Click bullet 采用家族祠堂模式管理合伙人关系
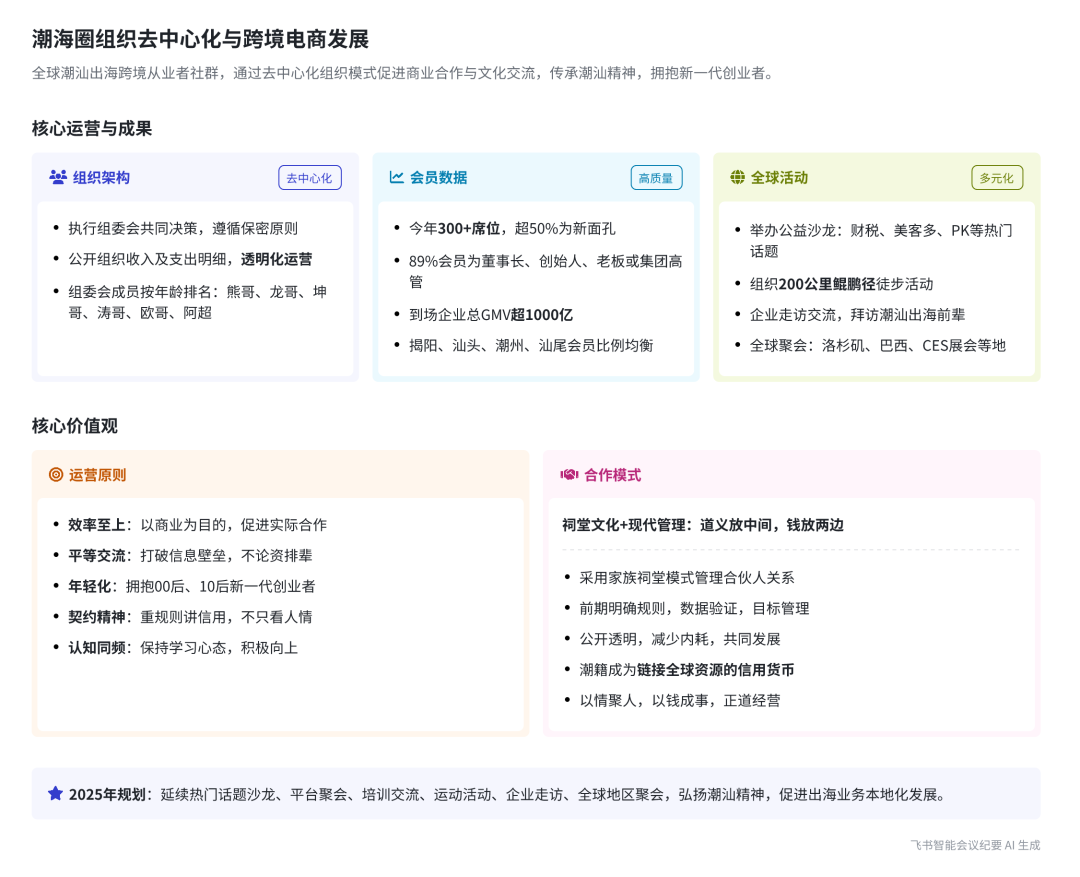The width and height of the screenshot is (1080, 877). [687, 578]
